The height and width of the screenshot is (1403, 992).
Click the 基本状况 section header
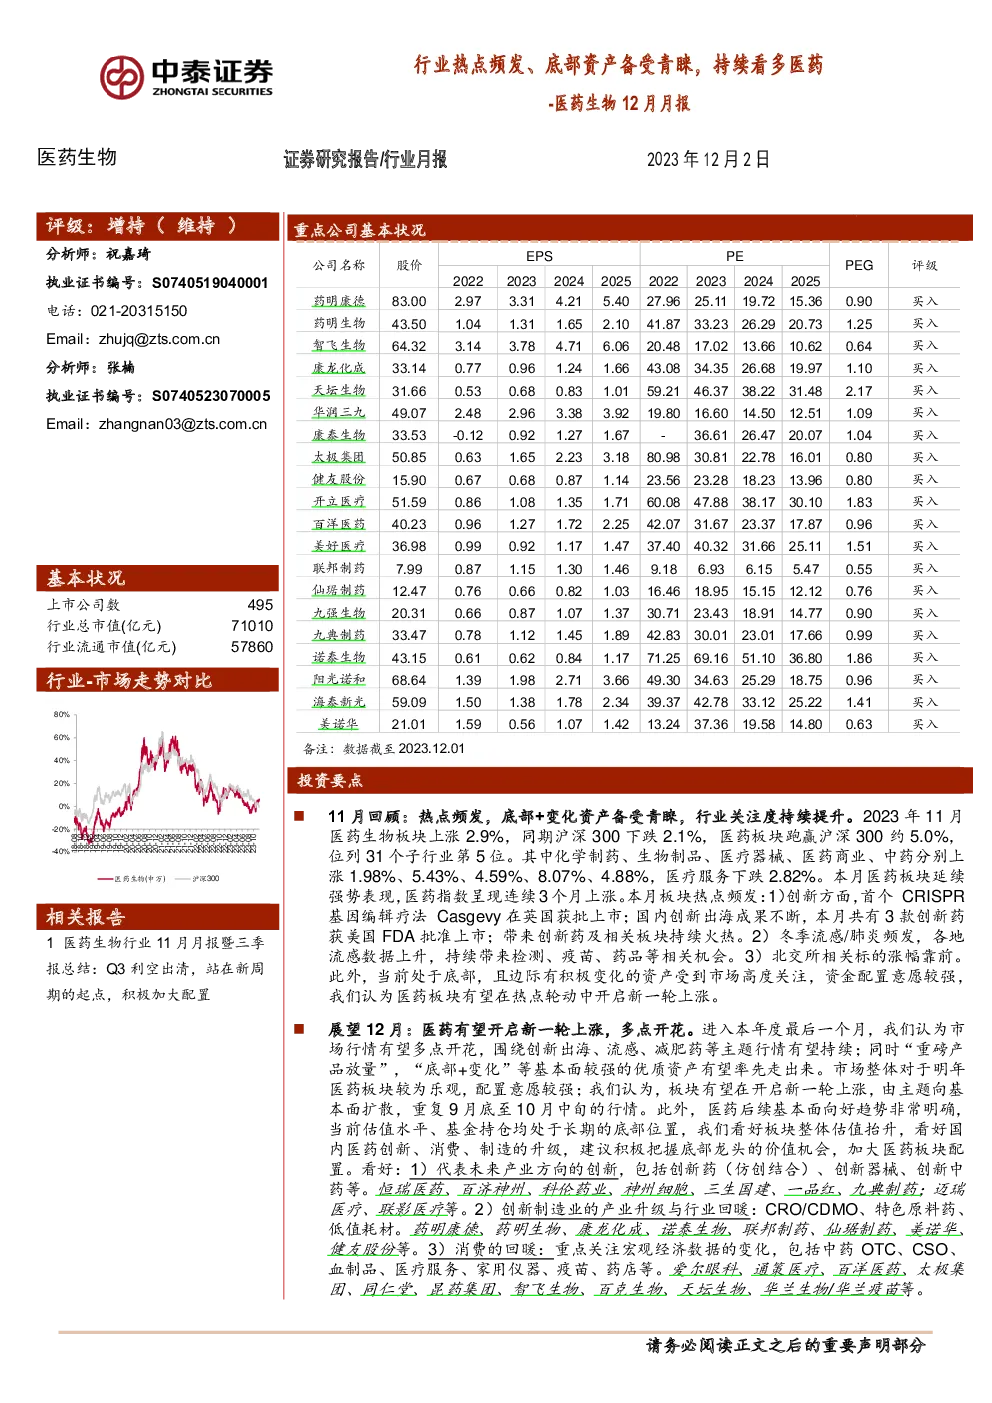pyautogui.click(x=158, y=578)
